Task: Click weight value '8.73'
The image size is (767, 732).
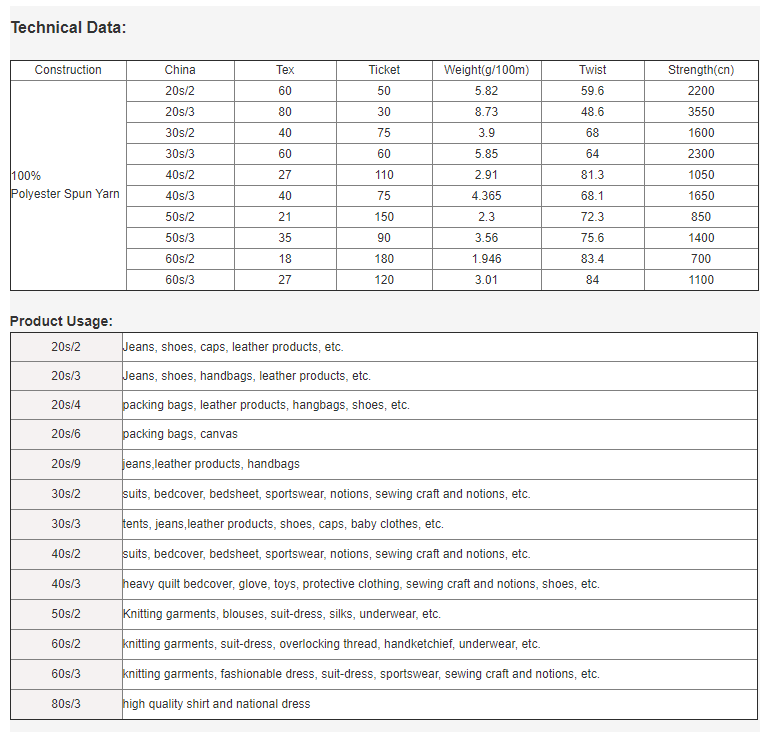Action: pyautogui.click(x=486, y=112)
